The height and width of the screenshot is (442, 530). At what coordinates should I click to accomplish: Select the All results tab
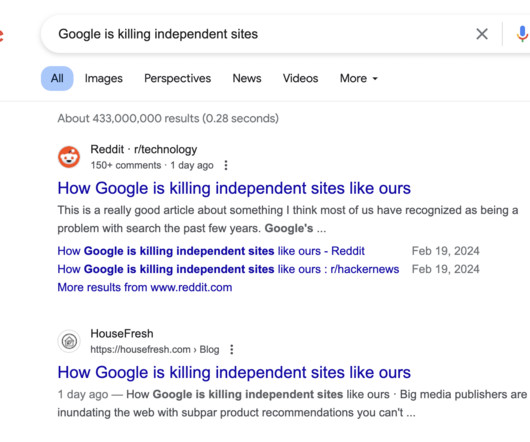pos(57,78)
